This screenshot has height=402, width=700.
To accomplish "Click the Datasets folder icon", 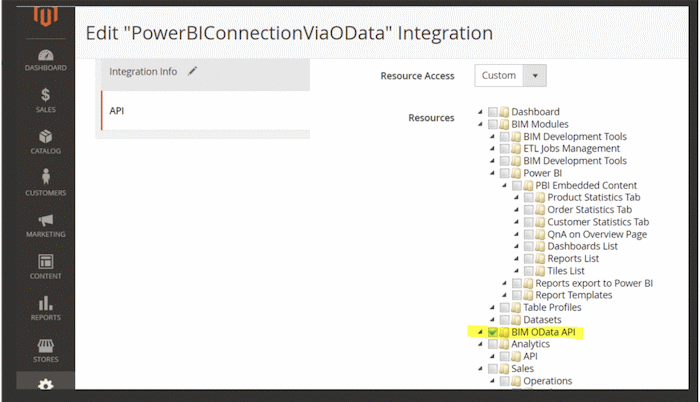I will tap(517, 320).
